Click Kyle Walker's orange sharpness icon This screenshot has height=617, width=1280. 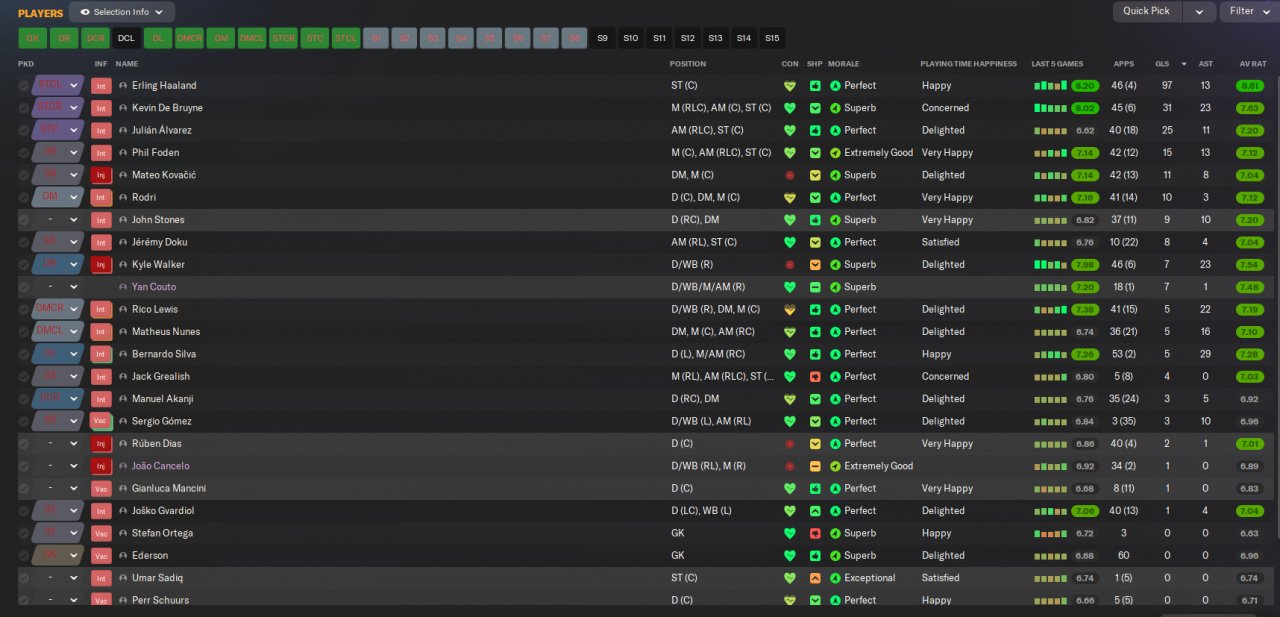tap(815, 265)
